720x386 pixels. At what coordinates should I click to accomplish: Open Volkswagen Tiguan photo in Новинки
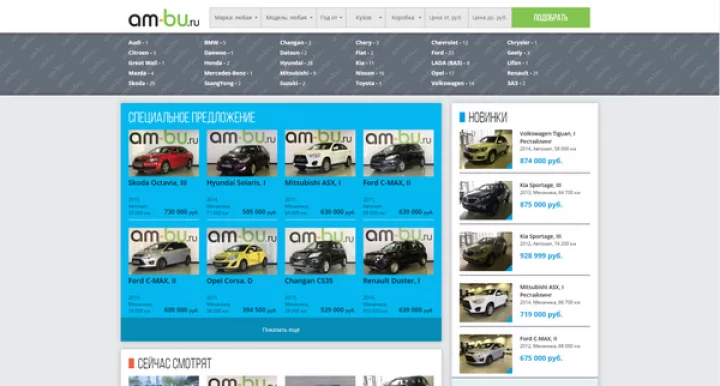point(486,149)
